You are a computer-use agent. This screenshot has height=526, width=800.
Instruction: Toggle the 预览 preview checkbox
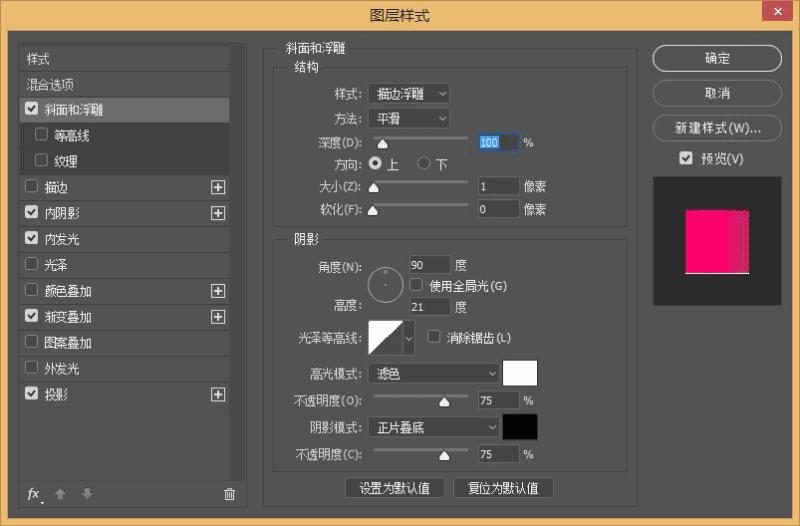coord(686,158)
